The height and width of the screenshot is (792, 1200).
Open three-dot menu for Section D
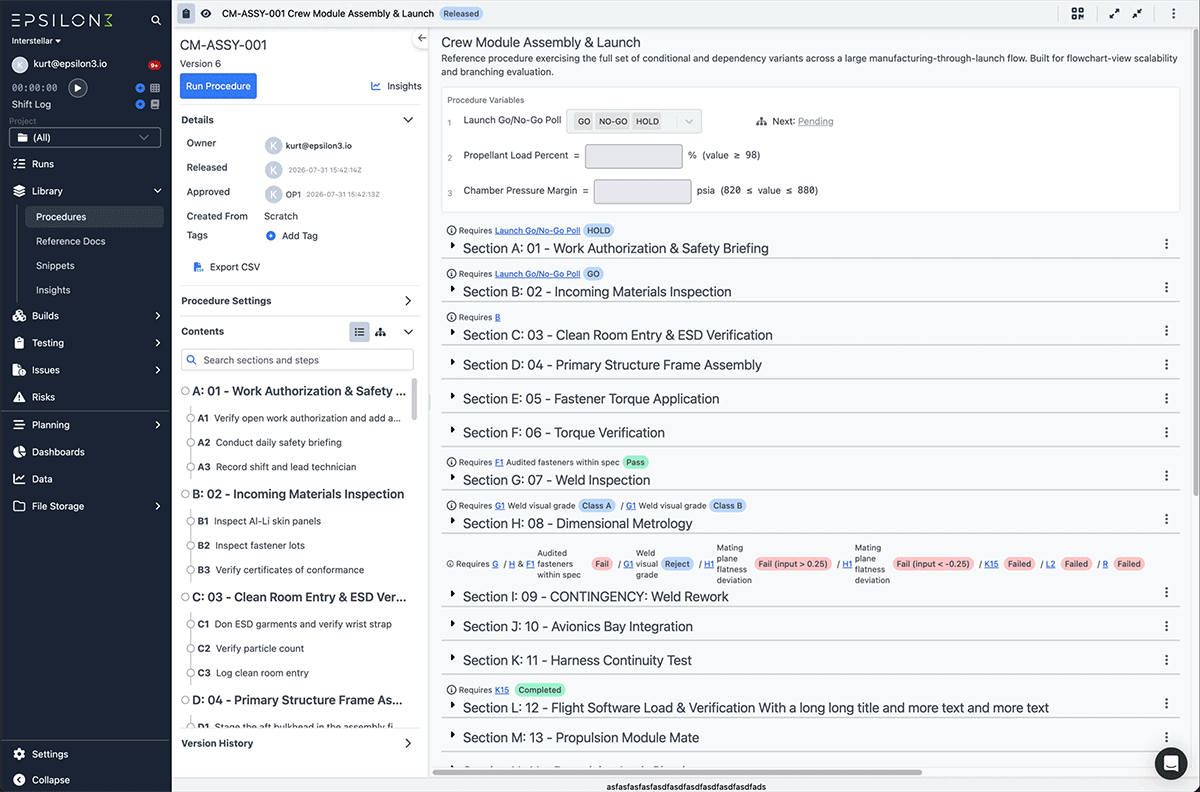[x=1166, y=365]
